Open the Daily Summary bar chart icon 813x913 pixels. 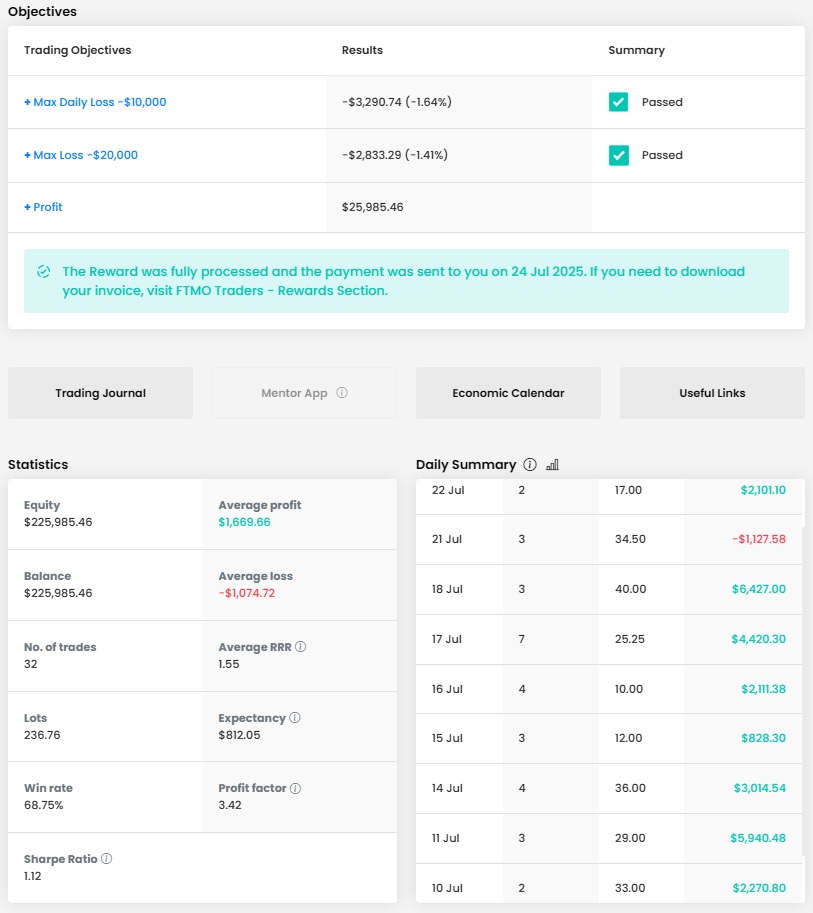[x=553, y=465]
